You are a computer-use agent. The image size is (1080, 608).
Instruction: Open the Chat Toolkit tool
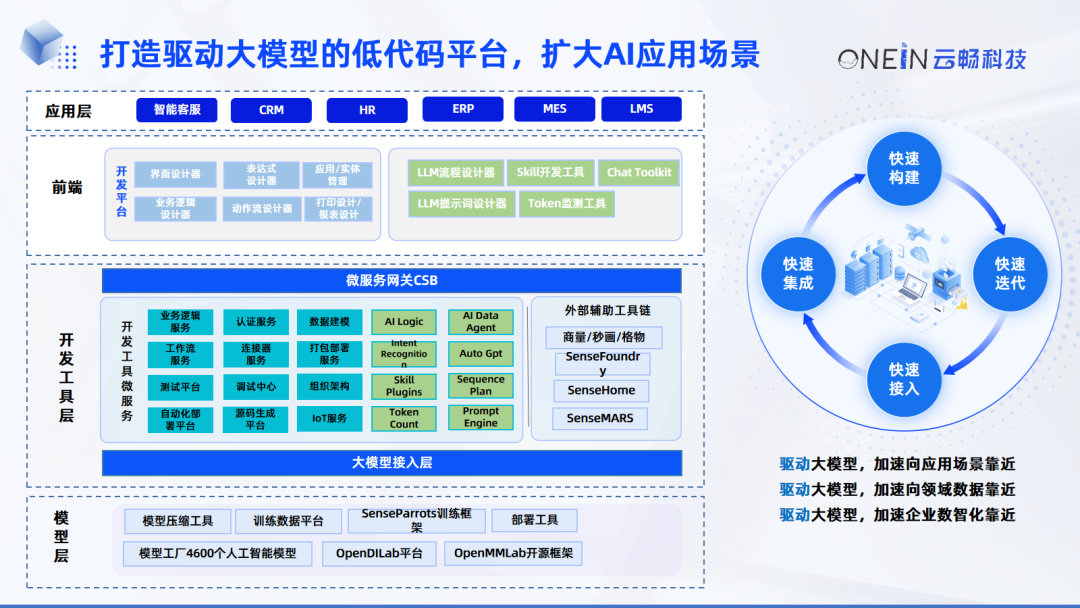pyautogui.click(x=639, y=172)
